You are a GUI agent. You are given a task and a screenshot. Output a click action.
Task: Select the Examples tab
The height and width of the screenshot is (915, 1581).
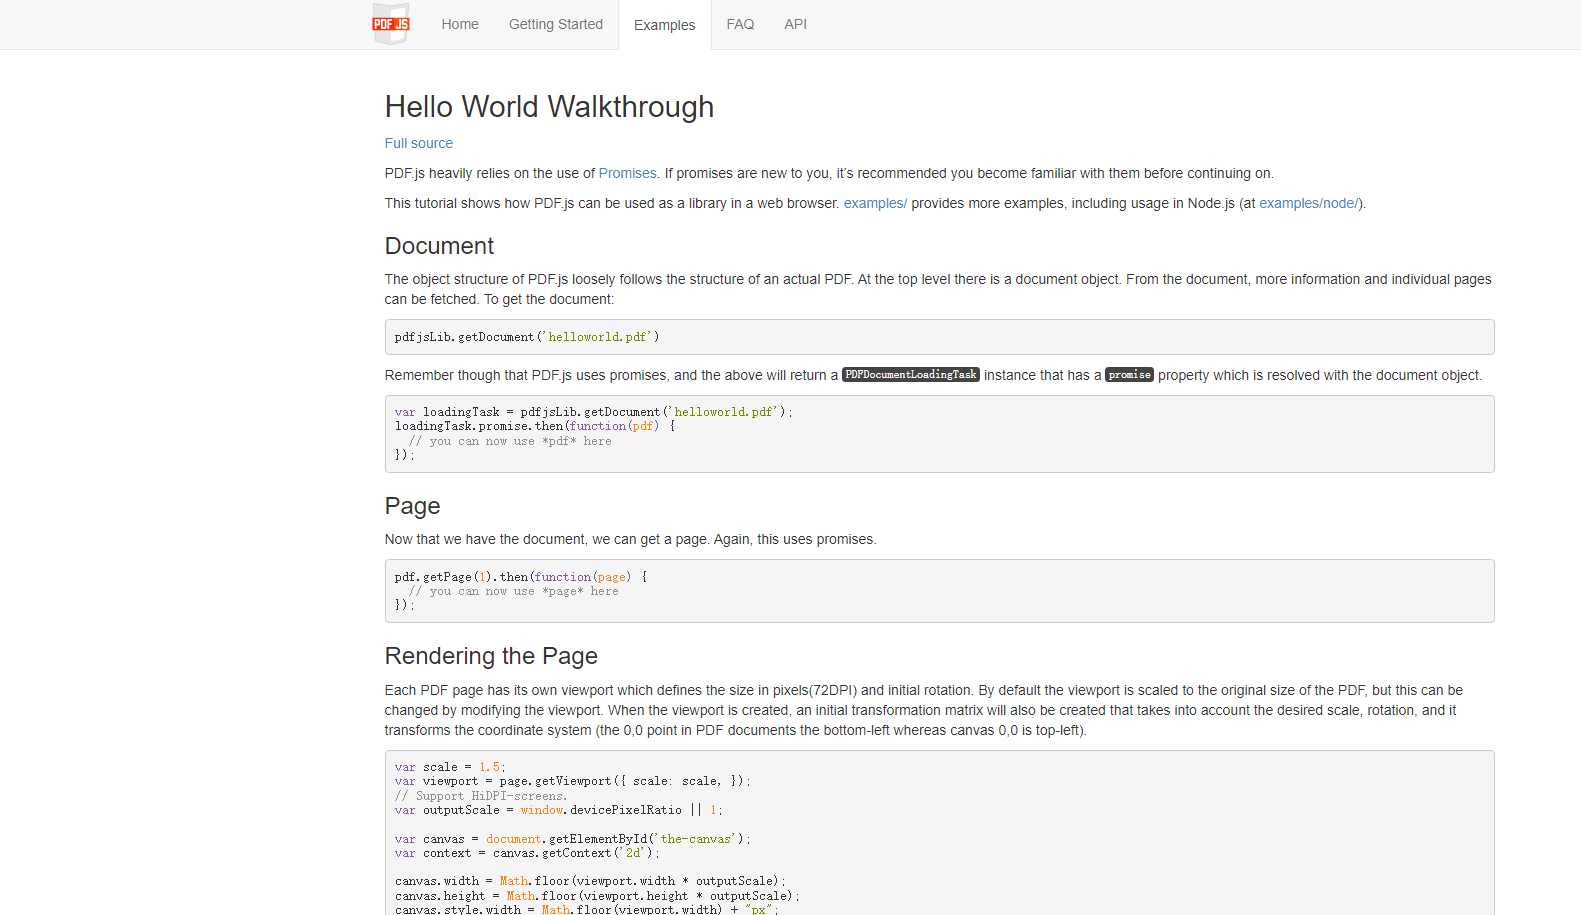[x=665, y=25]
